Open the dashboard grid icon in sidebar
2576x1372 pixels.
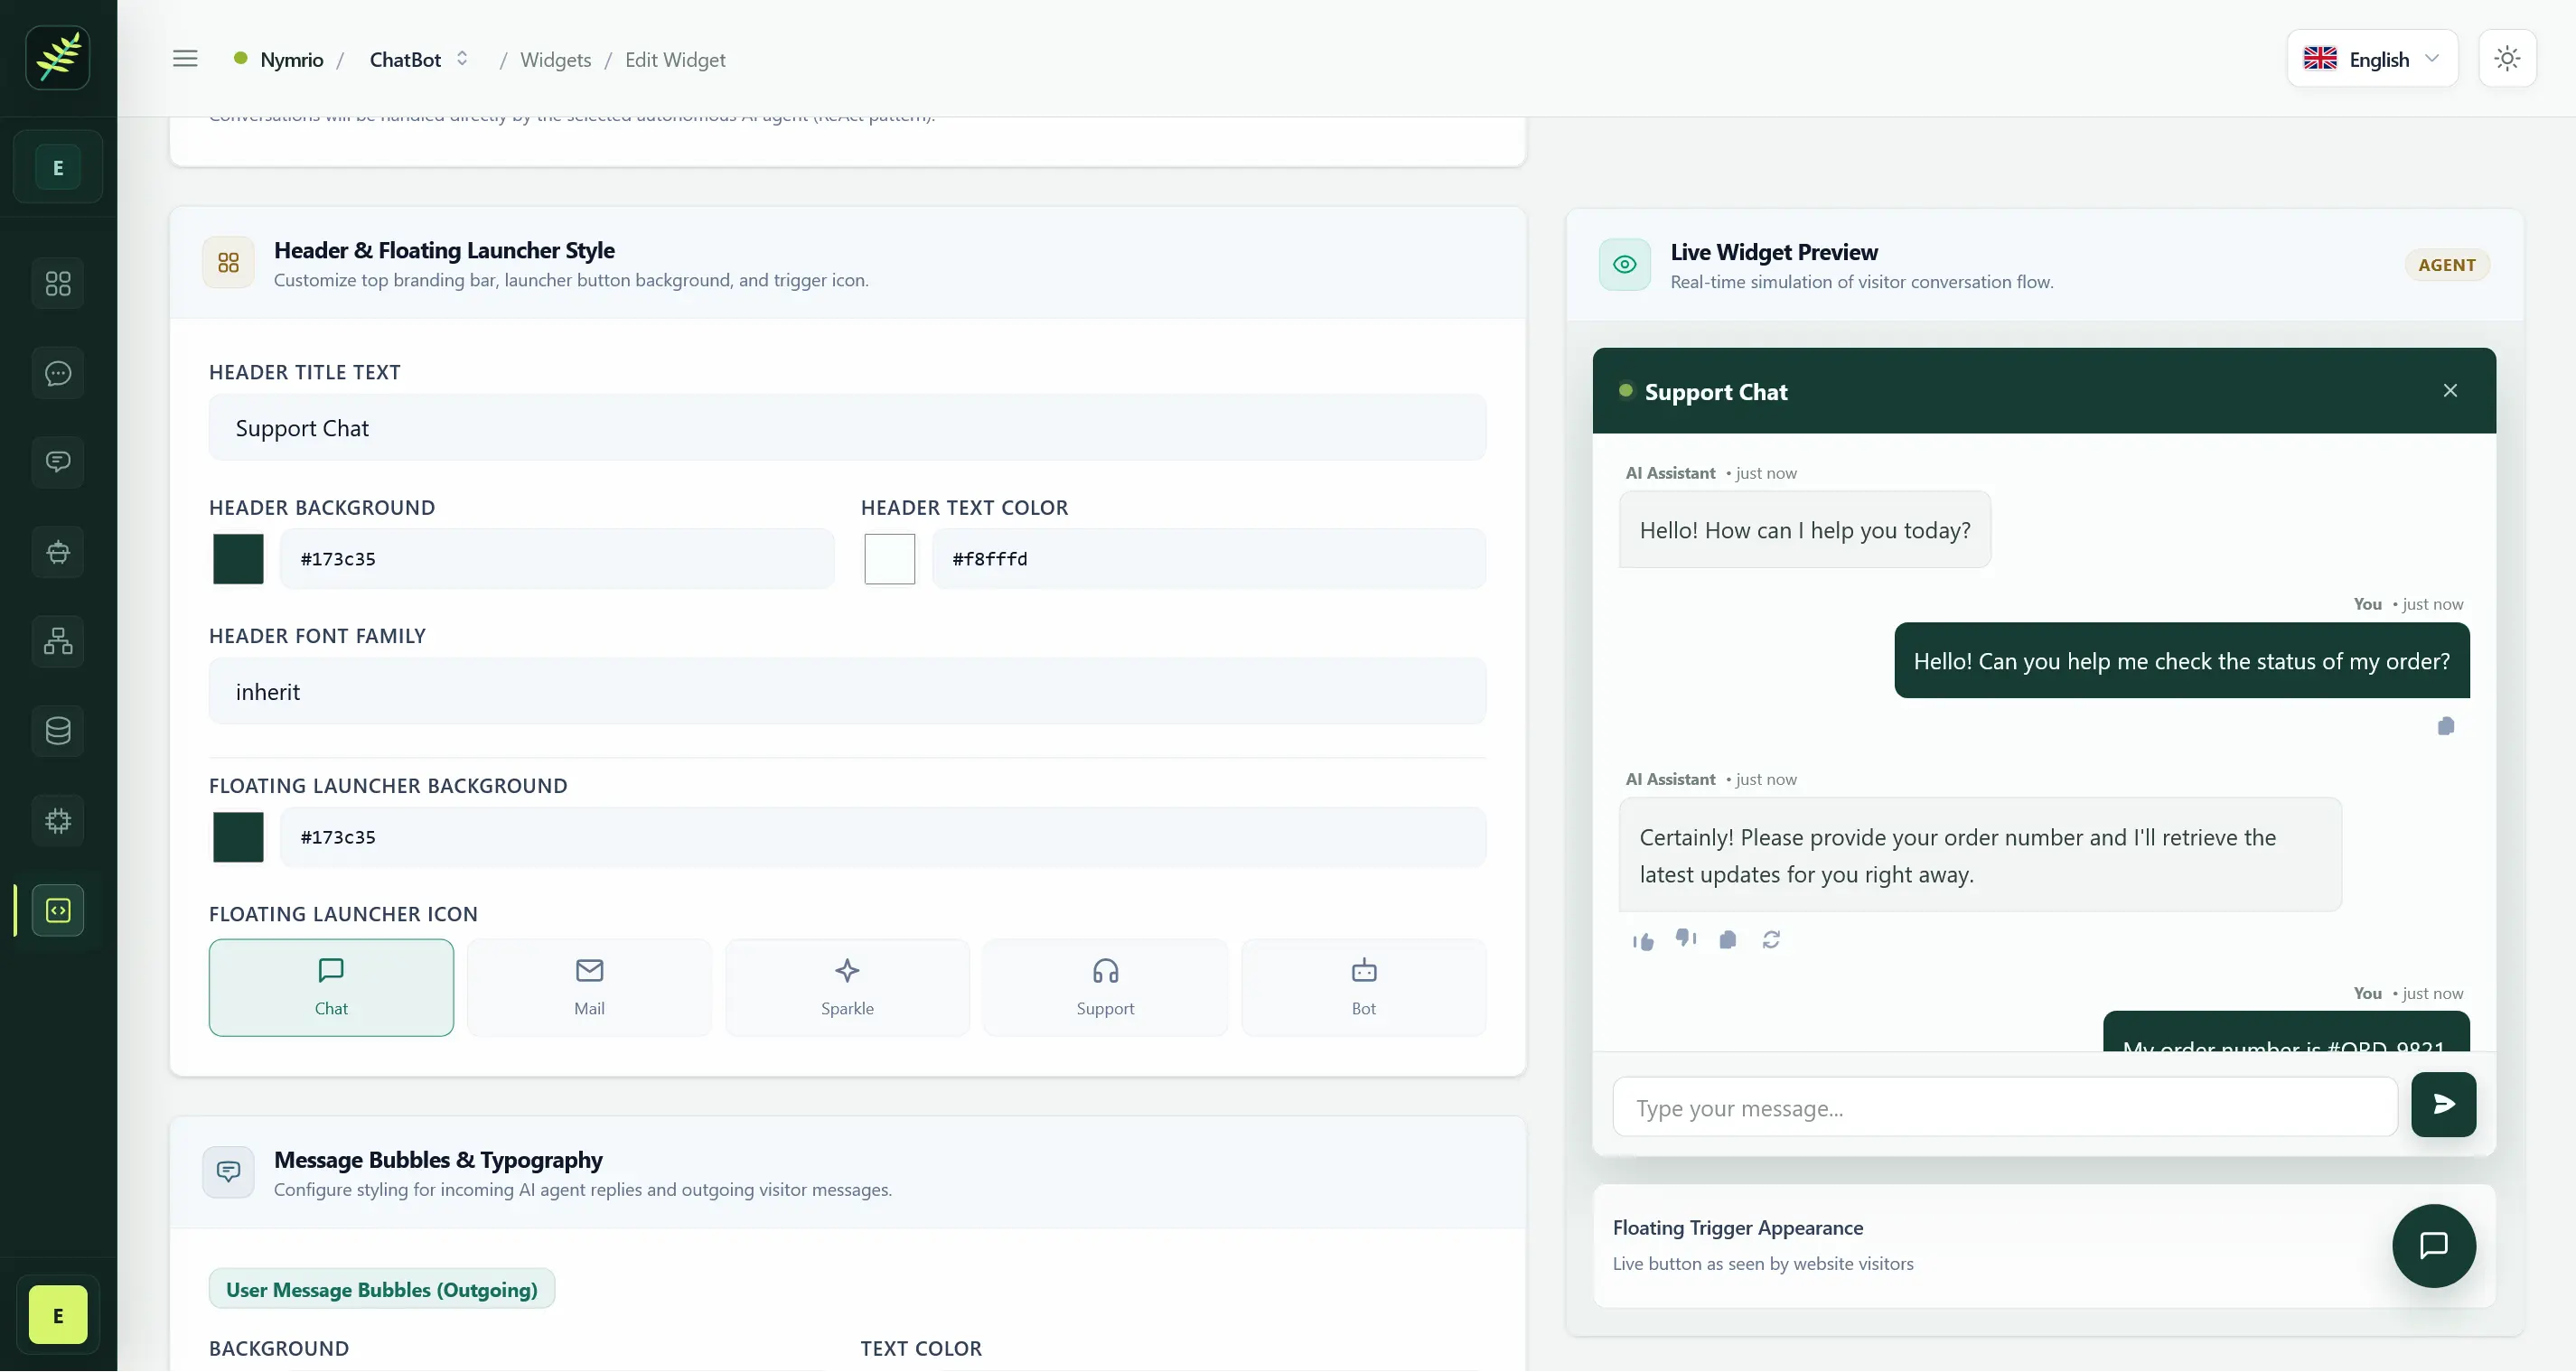pyautogui.click(x=58, y=284)
